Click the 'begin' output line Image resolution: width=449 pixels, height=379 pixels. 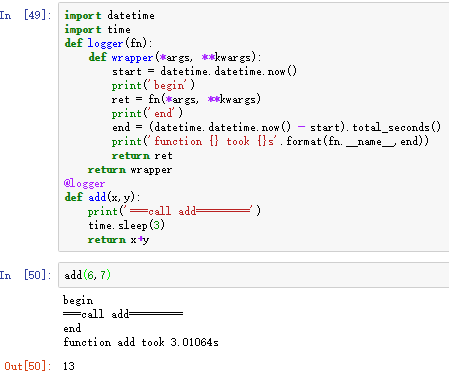click(78, 300)
